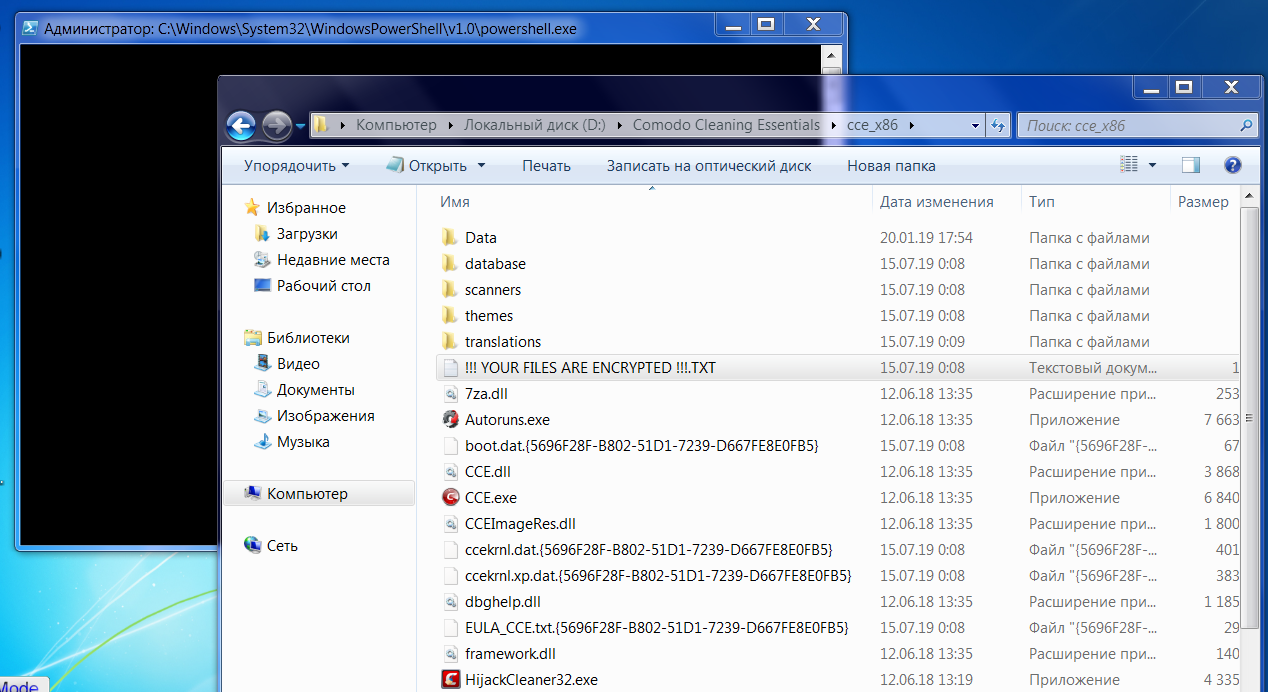Click the refresh icon beside address bar
The image size is (1268, 692).
pos(997,126)
